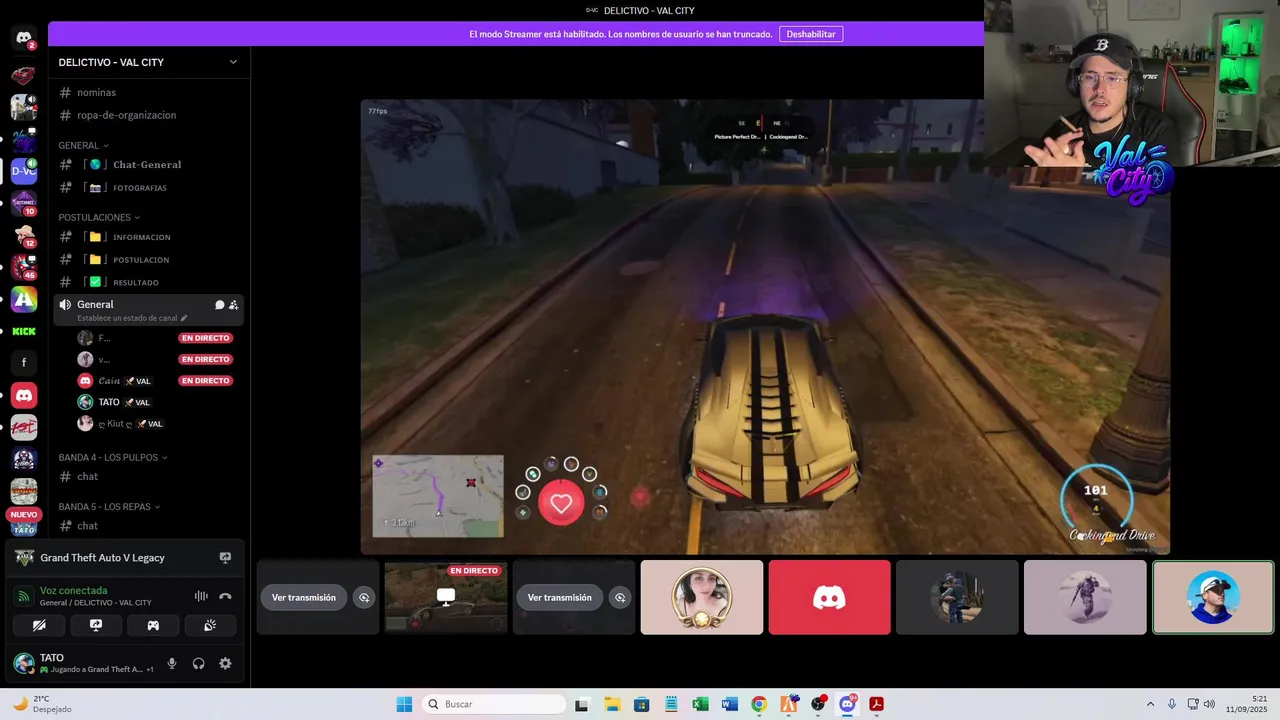This screenshot has height=720, width=1280.
Task: Open Windows Start menu
Action: pos(404,704)
